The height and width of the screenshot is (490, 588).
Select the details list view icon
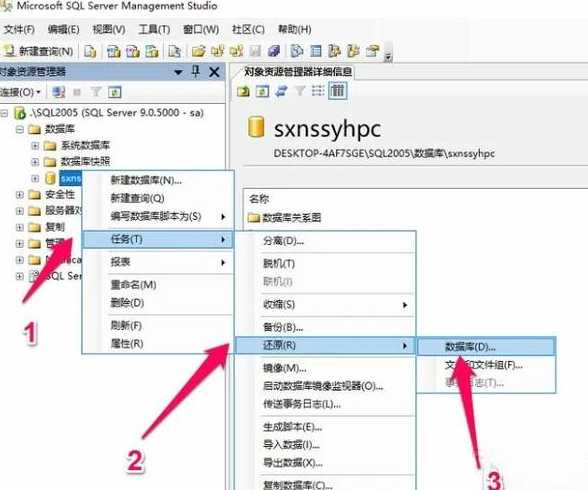click(338, 91)
